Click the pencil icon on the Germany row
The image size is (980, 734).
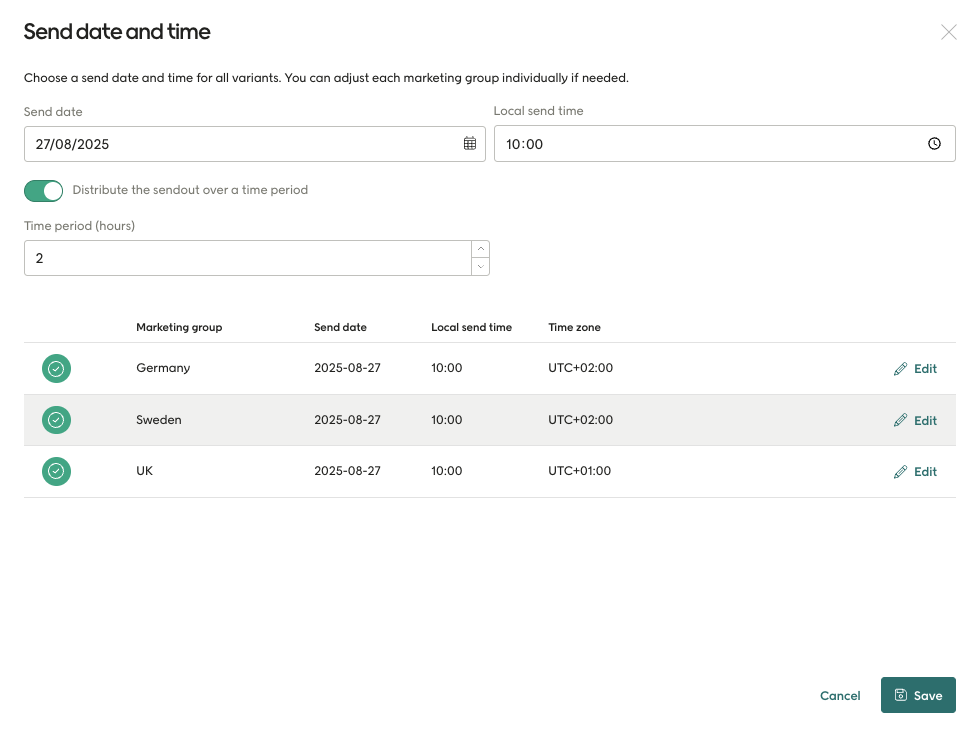[x=899, y=368]
